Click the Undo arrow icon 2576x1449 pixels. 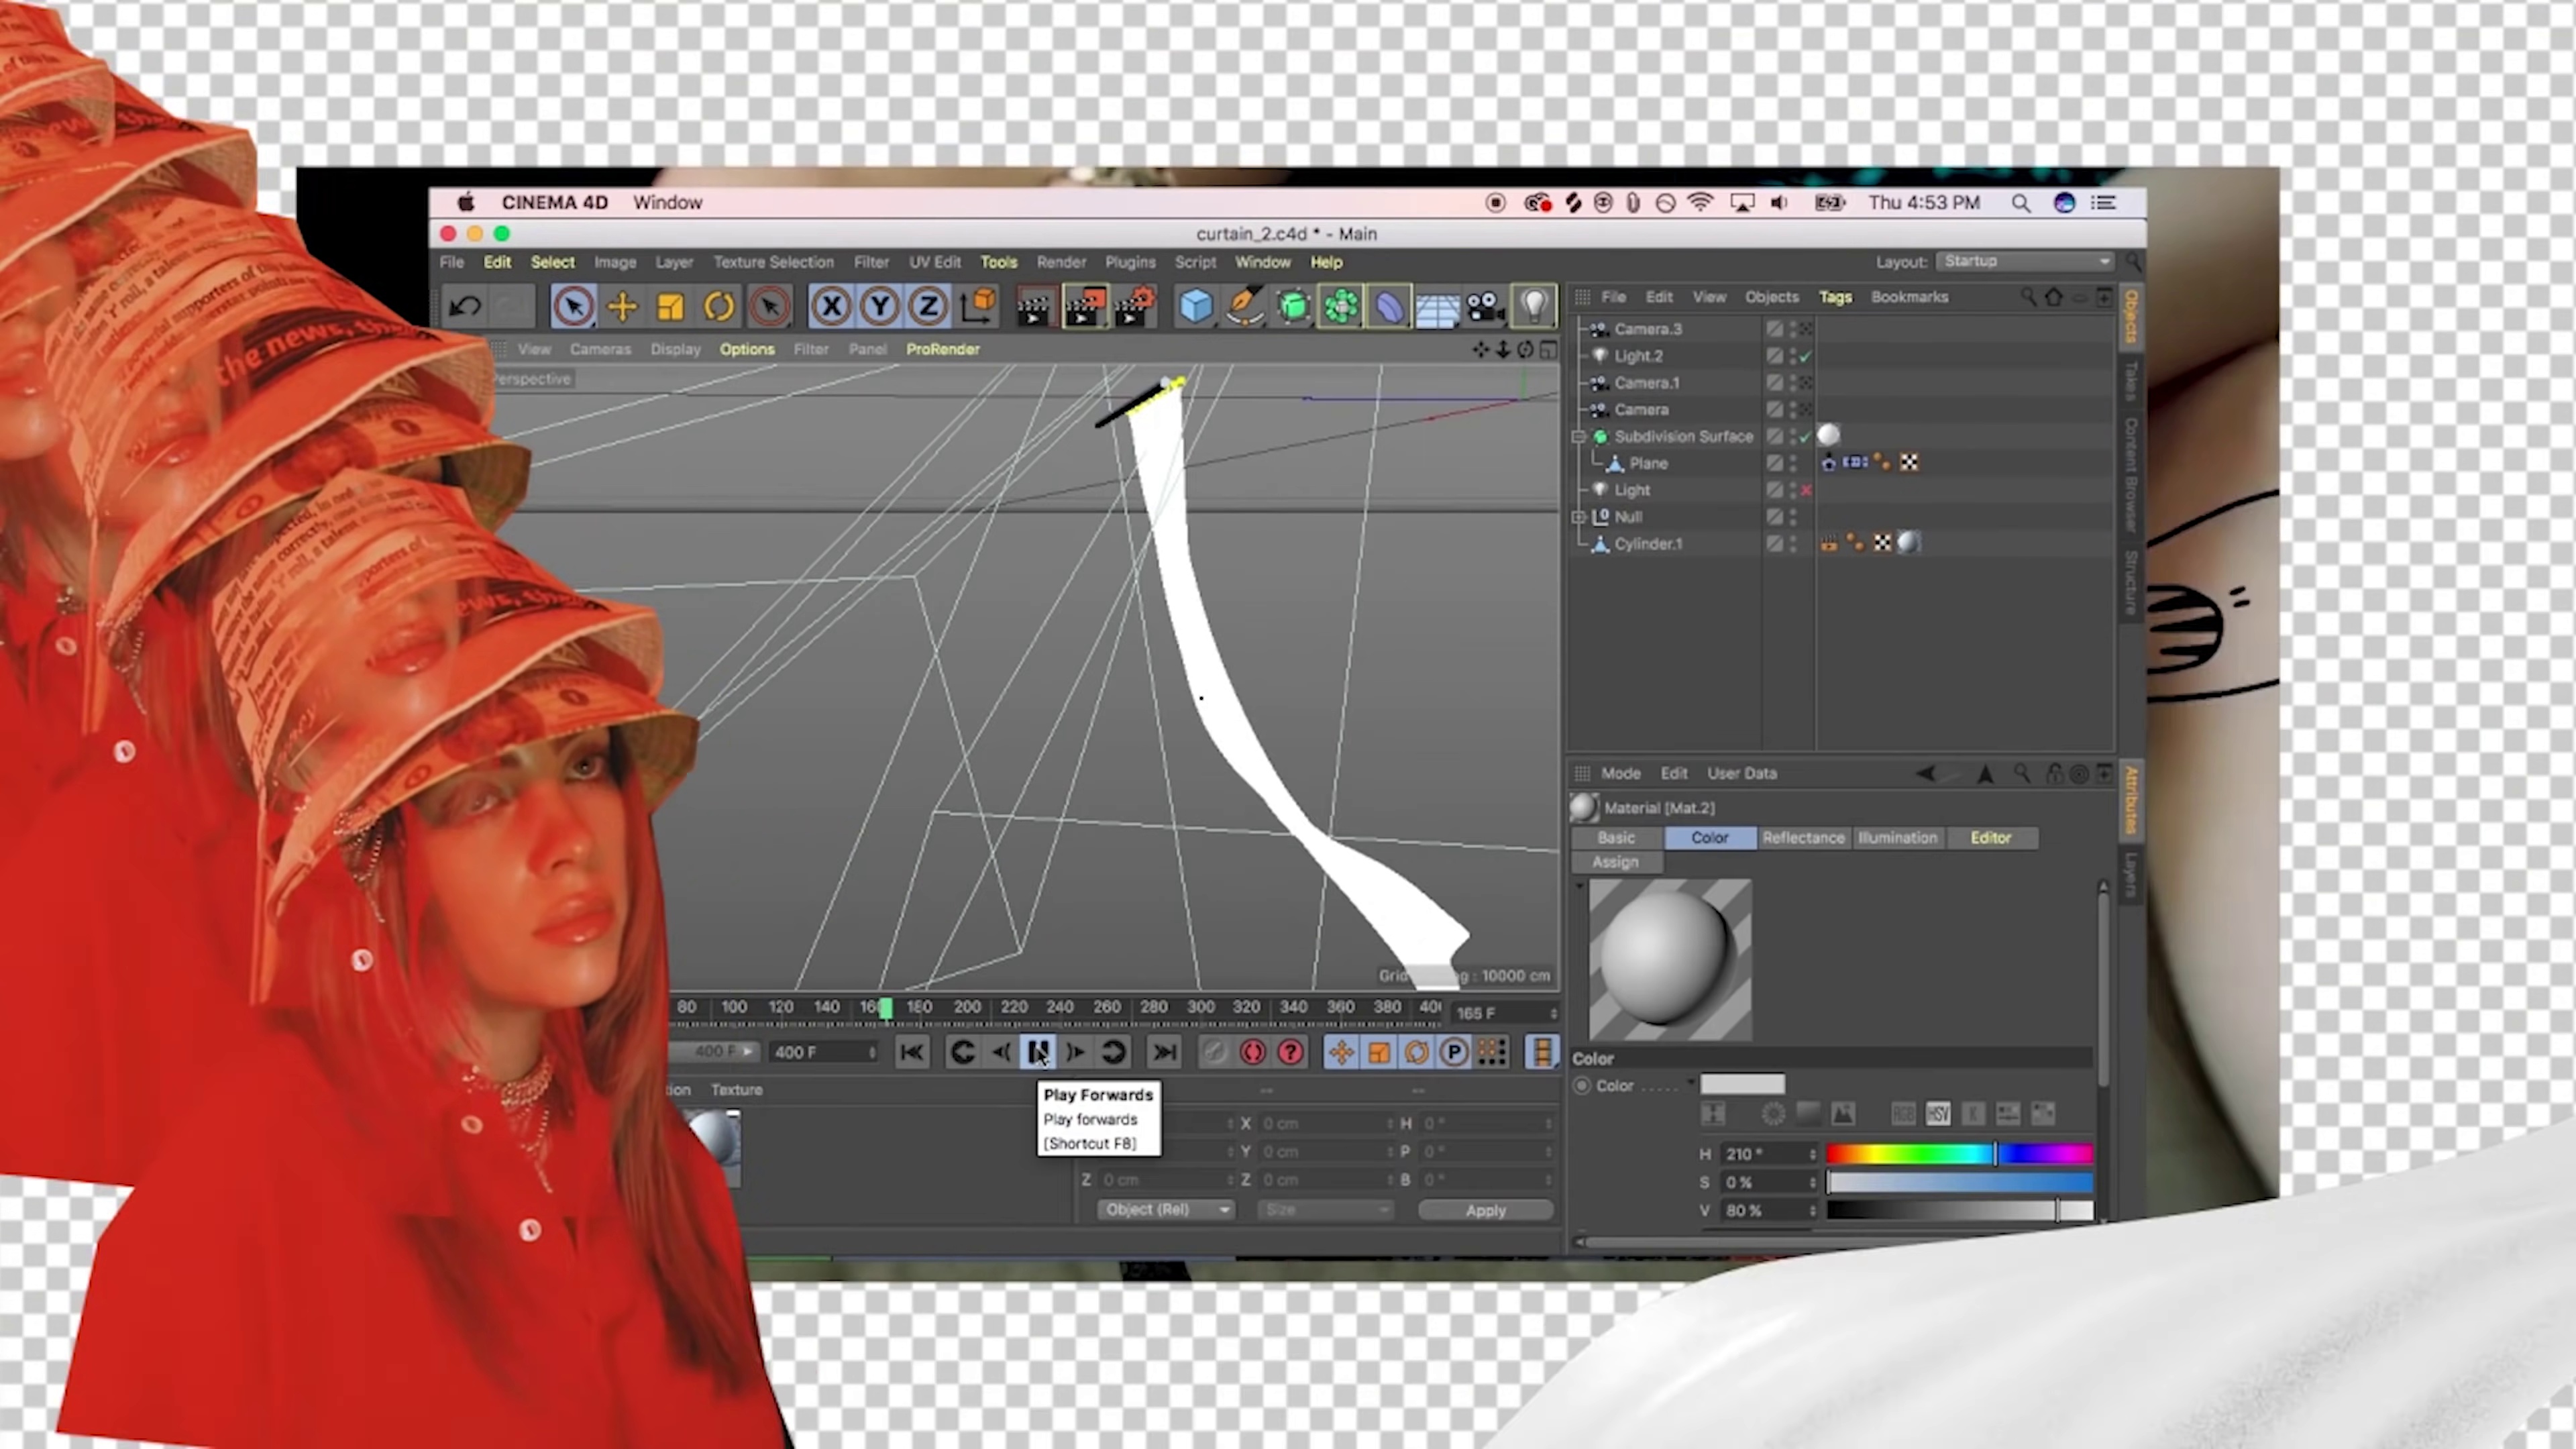click(x=465, y=307)
